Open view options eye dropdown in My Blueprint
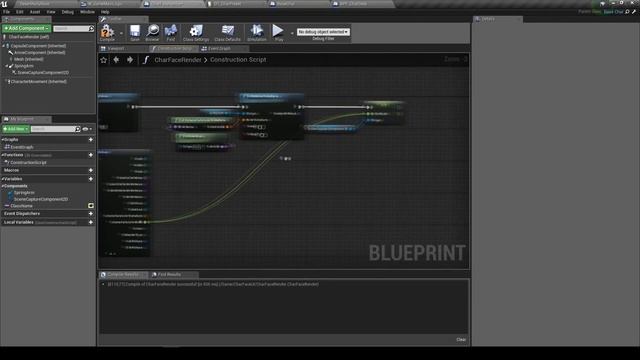 point(87,129)
